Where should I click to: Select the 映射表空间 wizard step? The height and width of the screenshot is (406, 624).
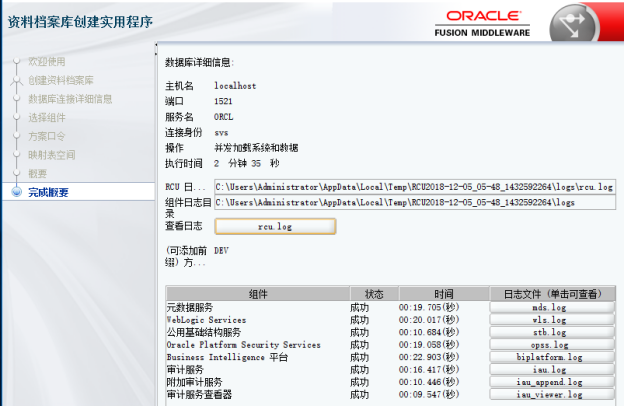click(x=51, y=155)
